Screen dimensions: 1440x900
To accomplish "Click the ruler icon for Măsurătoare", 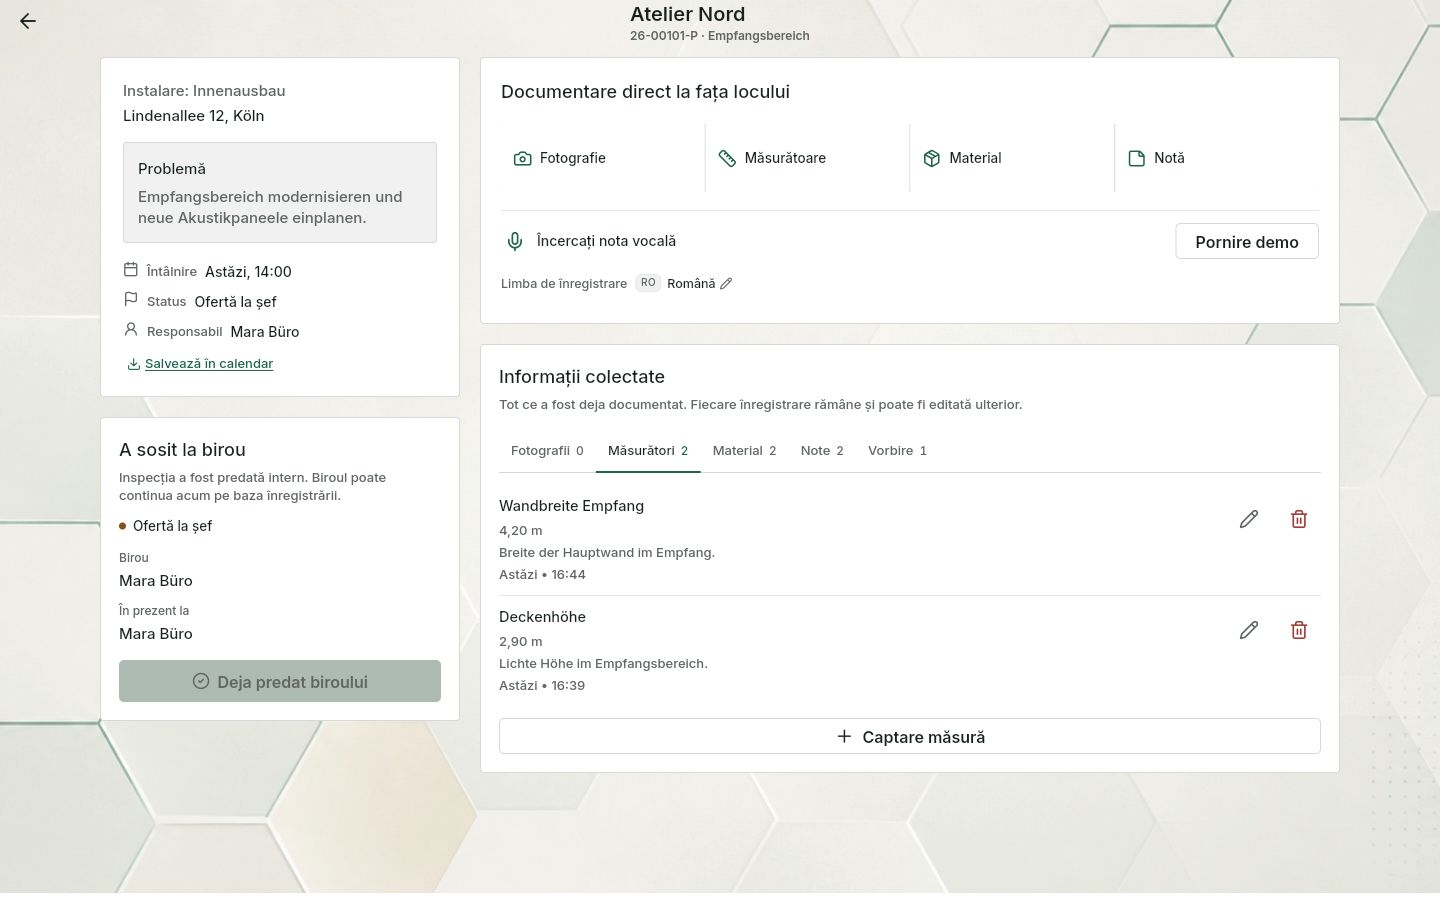I will [x=727, y=158].
